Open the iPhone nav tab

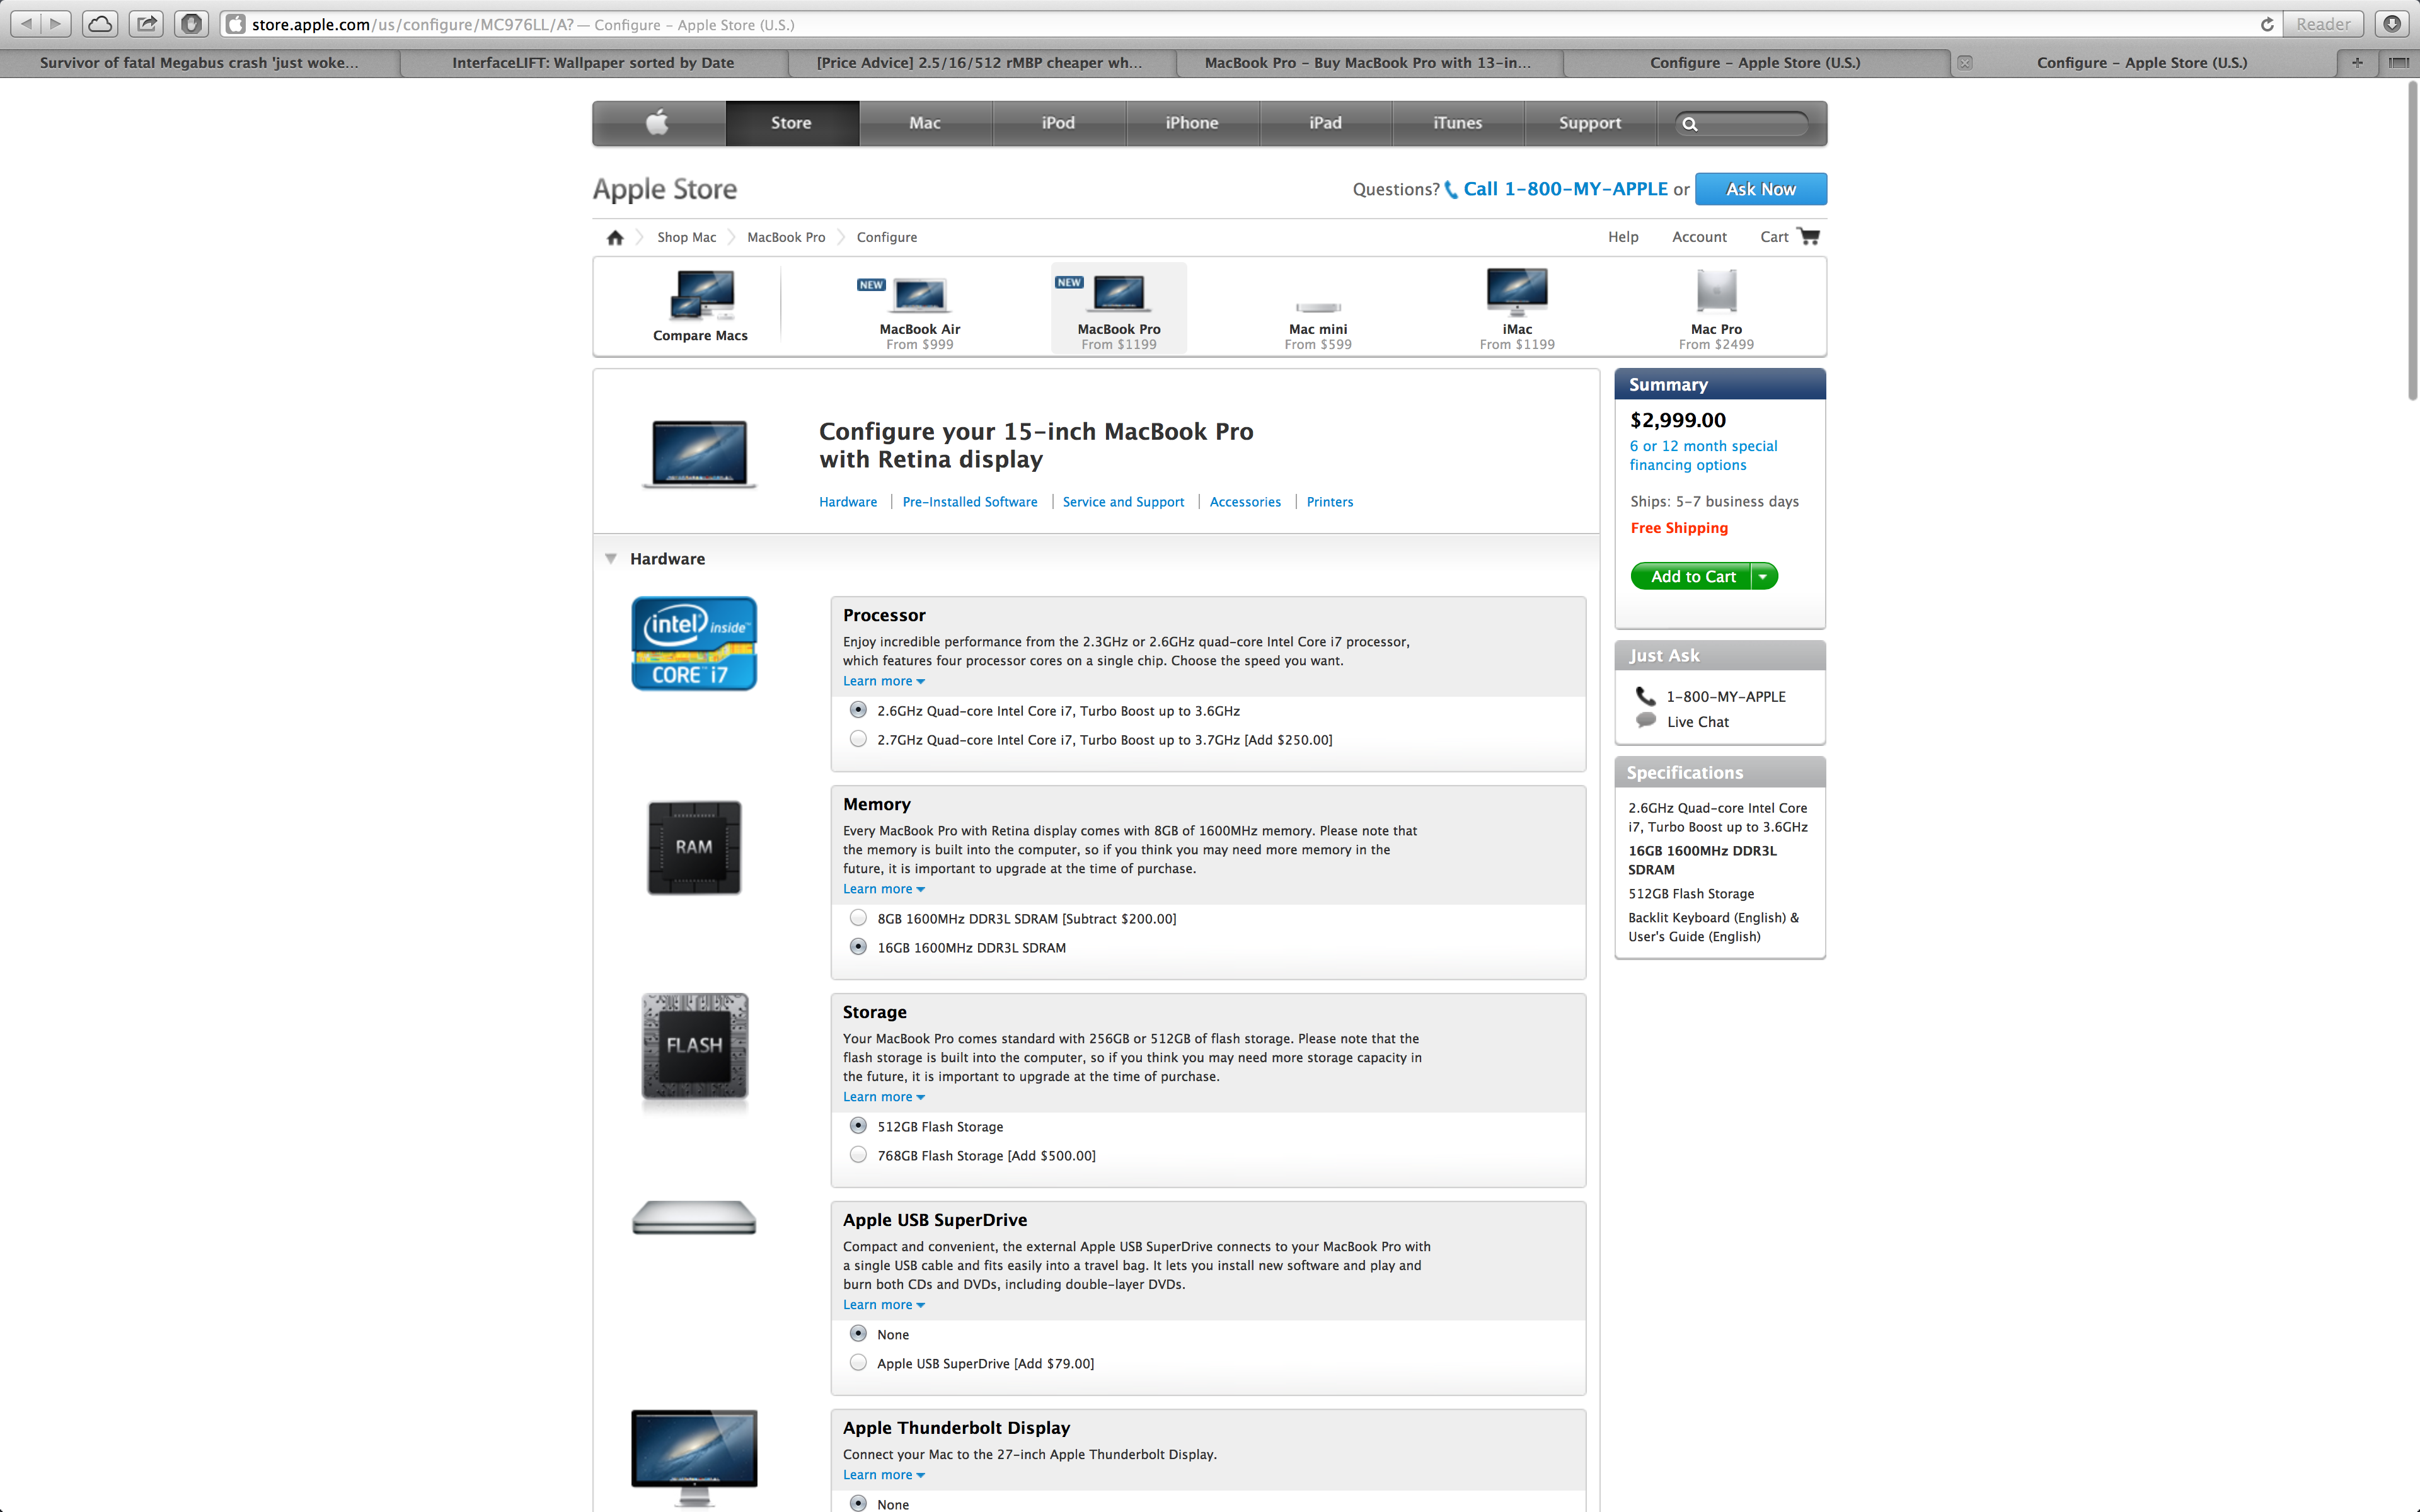pos(1192,123)
